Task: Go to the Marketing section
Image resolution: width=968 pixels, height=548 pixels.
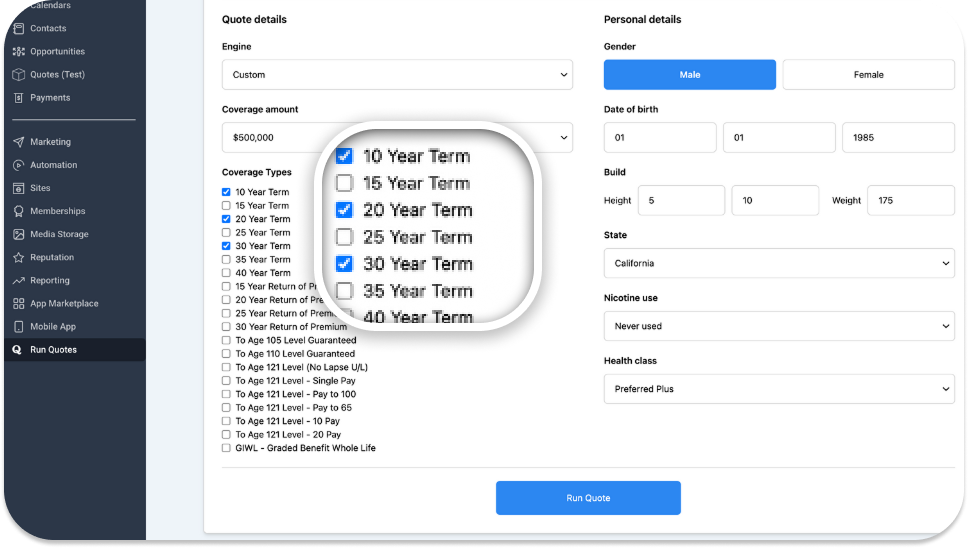Action: [74, 142]
